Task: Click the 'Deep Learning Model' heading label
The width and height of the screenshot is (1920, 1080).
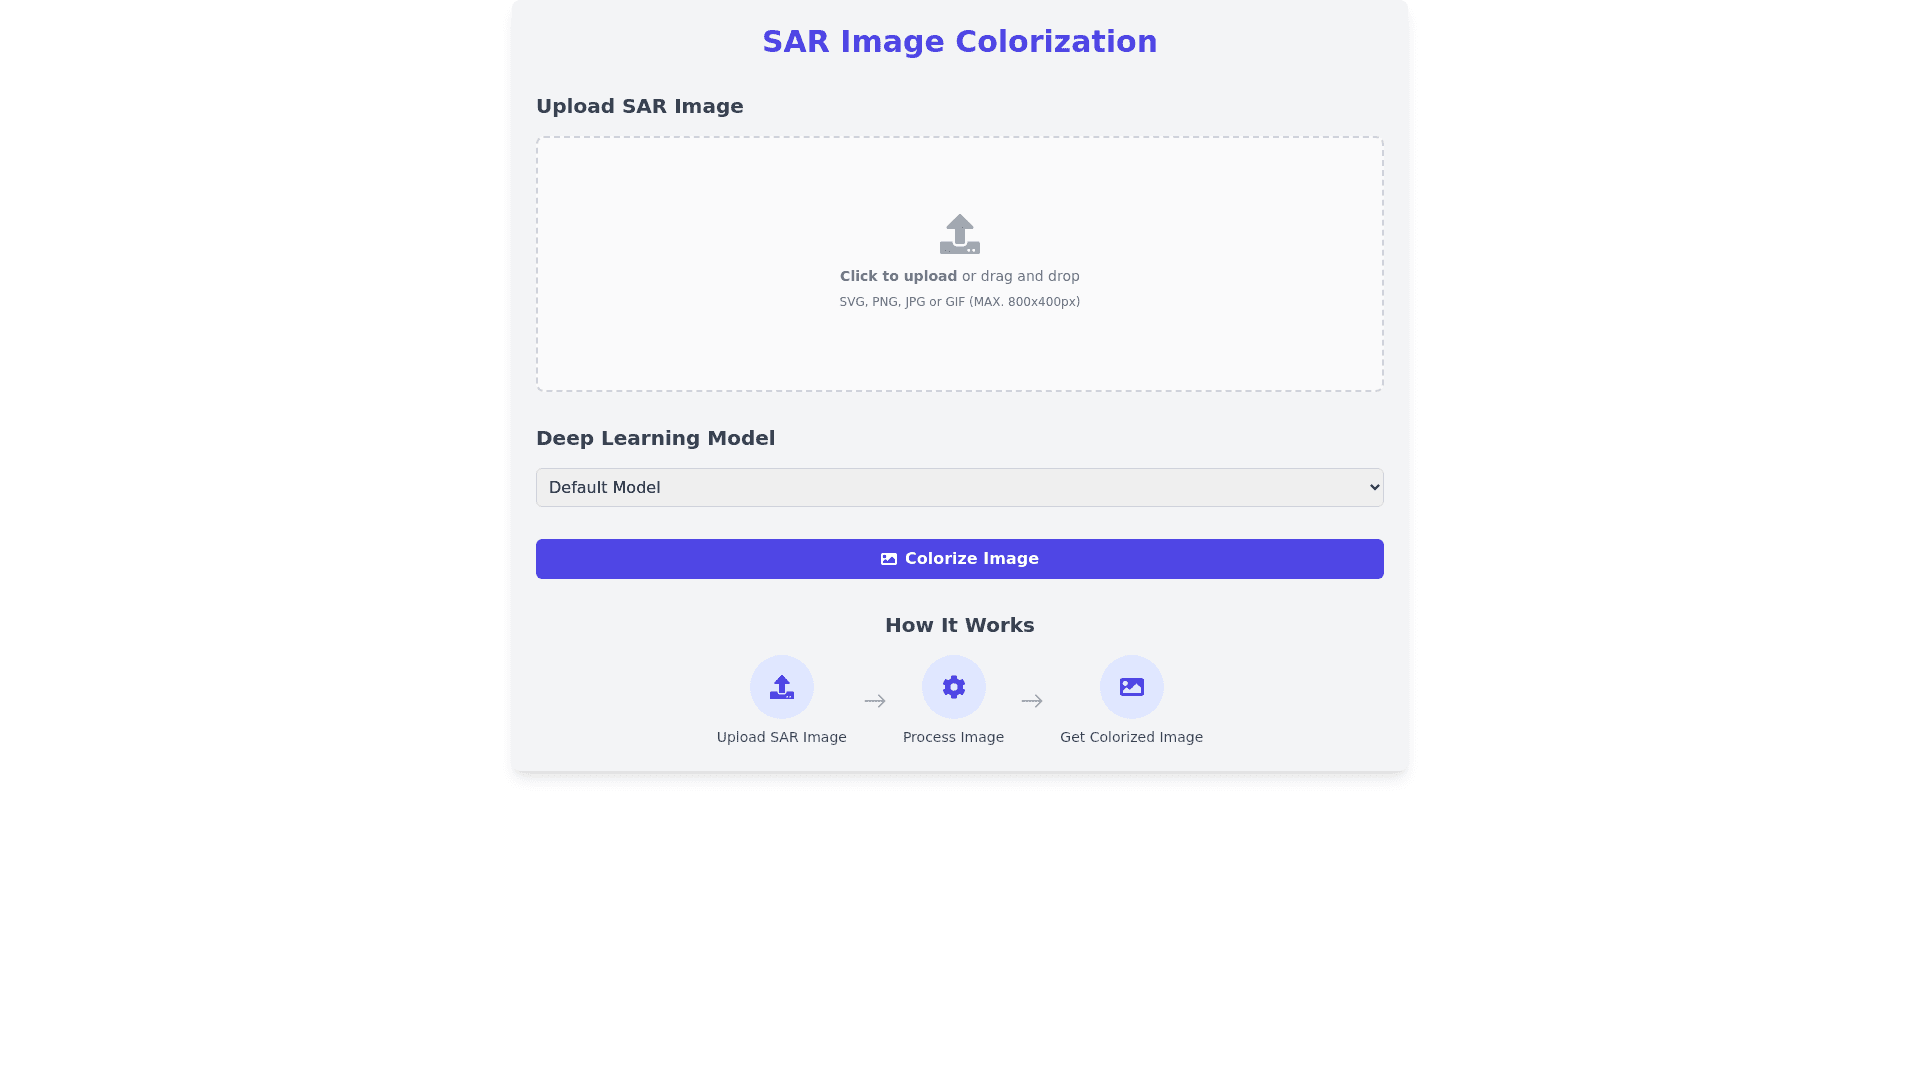Action: pyautogui.click(x=655, y=438)
